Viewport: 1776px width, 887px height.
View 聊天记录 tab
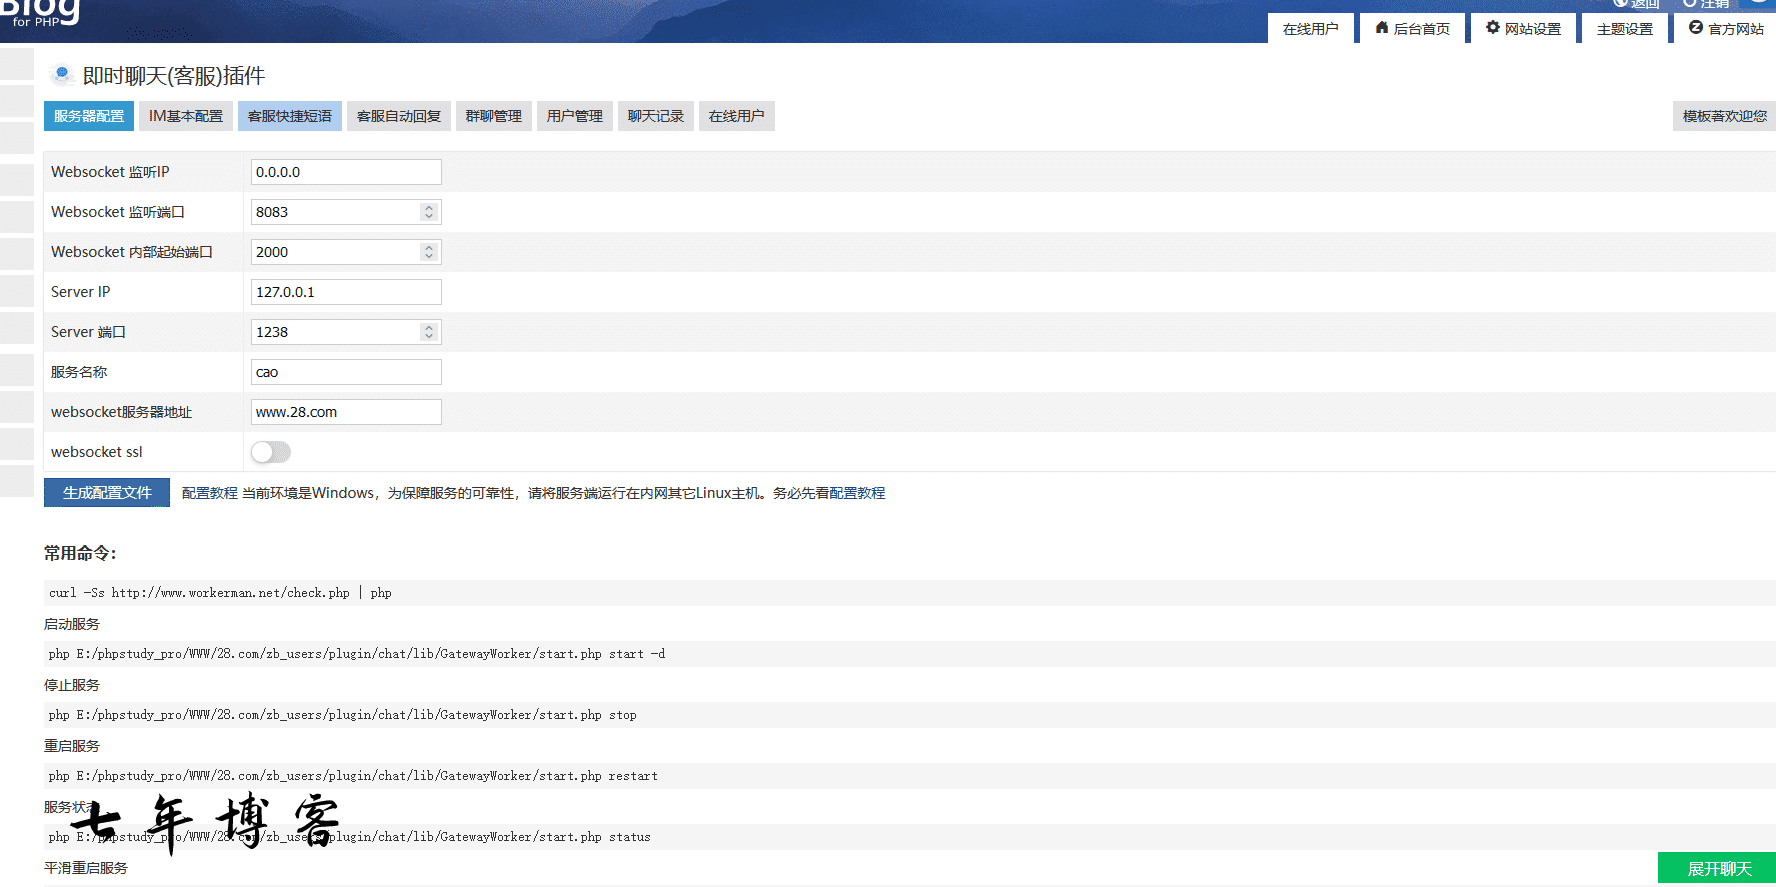click(656, 116)
